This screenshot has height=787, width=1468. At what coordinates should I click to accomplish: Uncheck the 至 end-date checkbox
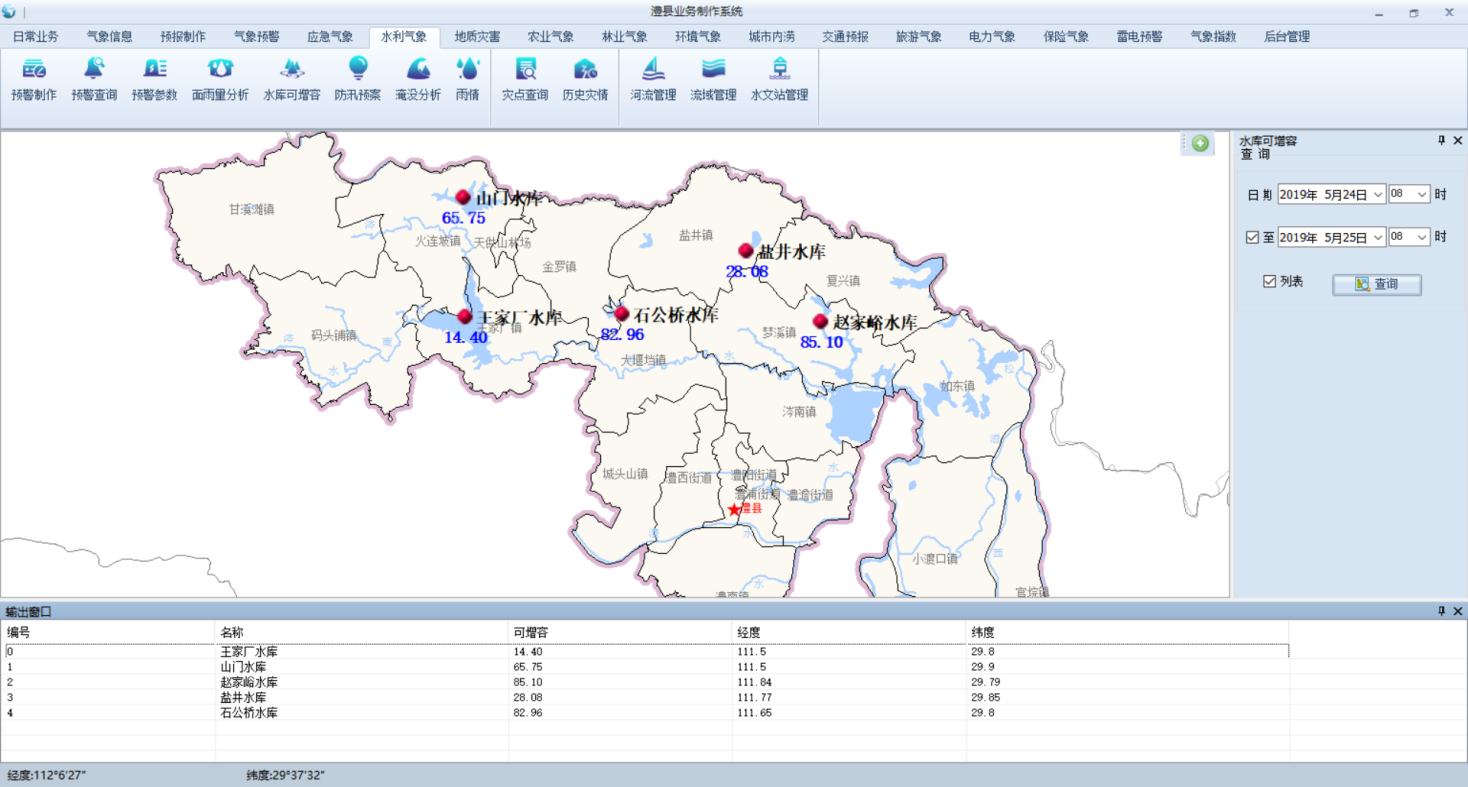(1252, 238)
